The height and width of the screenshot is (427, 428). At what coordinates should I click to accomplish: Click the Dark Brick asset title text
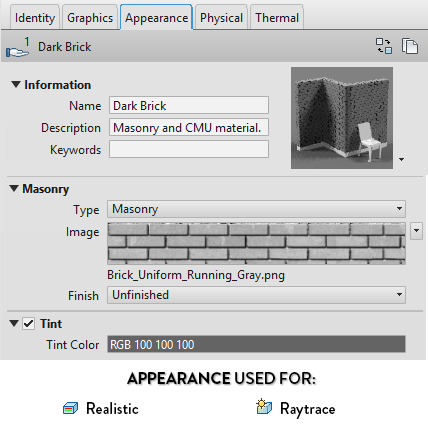pos(65,47)
